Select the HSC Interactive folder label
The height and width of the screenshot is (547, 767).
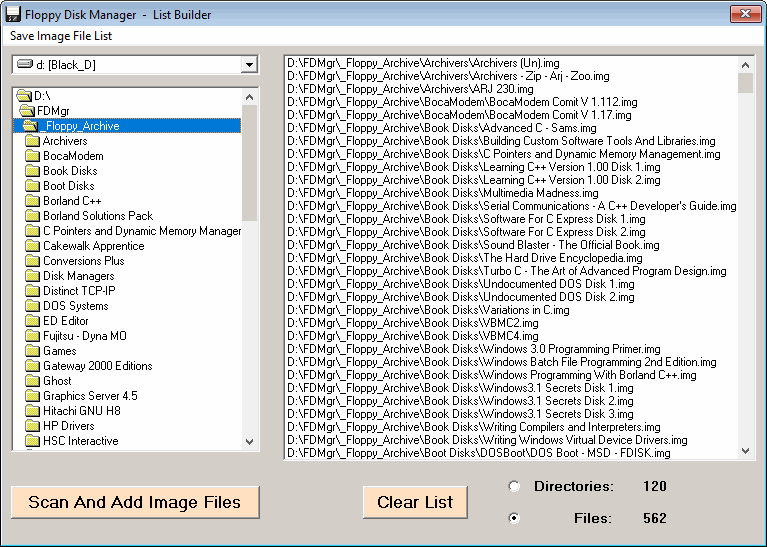[x=81, y=441]
